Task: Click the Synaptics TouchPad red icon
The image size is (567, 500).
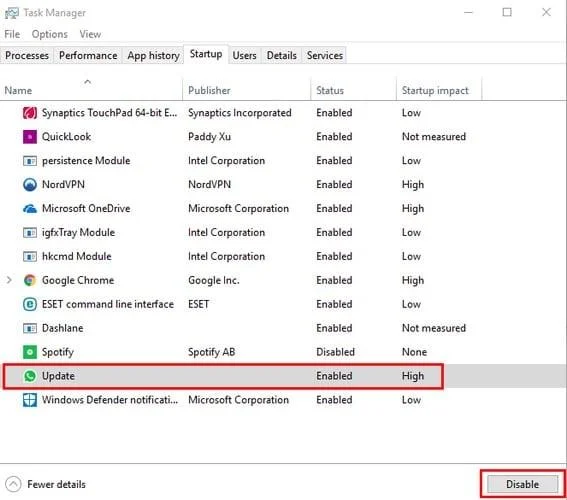Action: tap(30, 113)
